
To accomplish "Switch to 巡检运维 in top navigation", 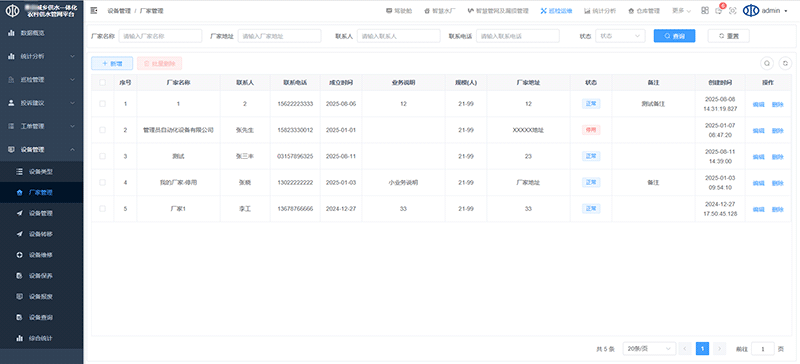I will pyautogui.click(x=556, y=10).
